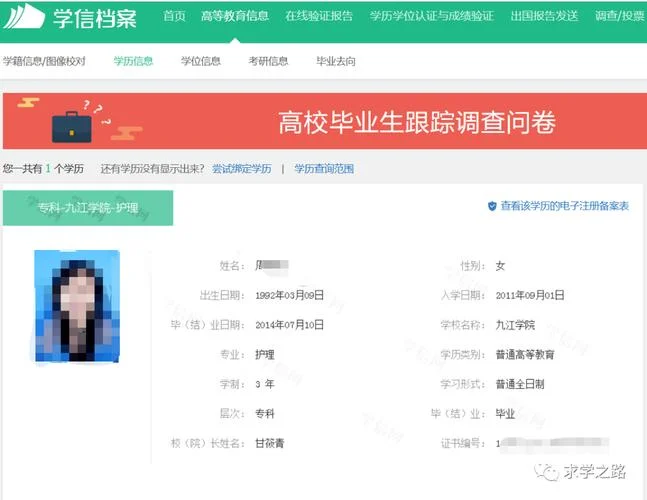Click the 3 年 program length value
The width and height of the screenshot is (647, 500).
265,384
